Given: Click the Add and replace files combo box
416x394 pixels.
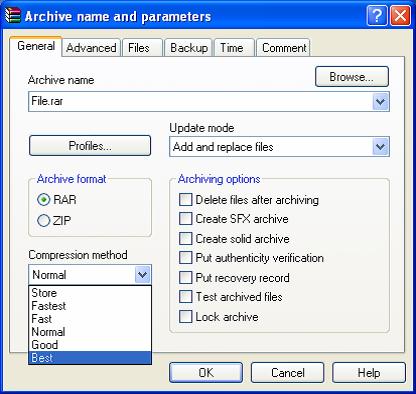Looking at the screenshot, I should point(279,147).
